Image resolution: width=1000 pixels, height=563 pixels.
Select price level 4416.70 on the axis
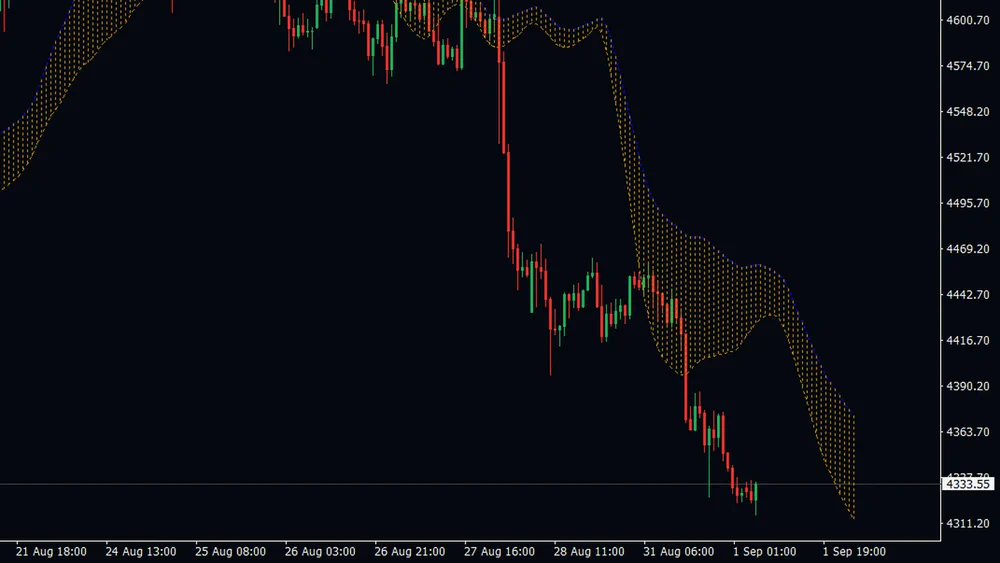coord(967,340)
